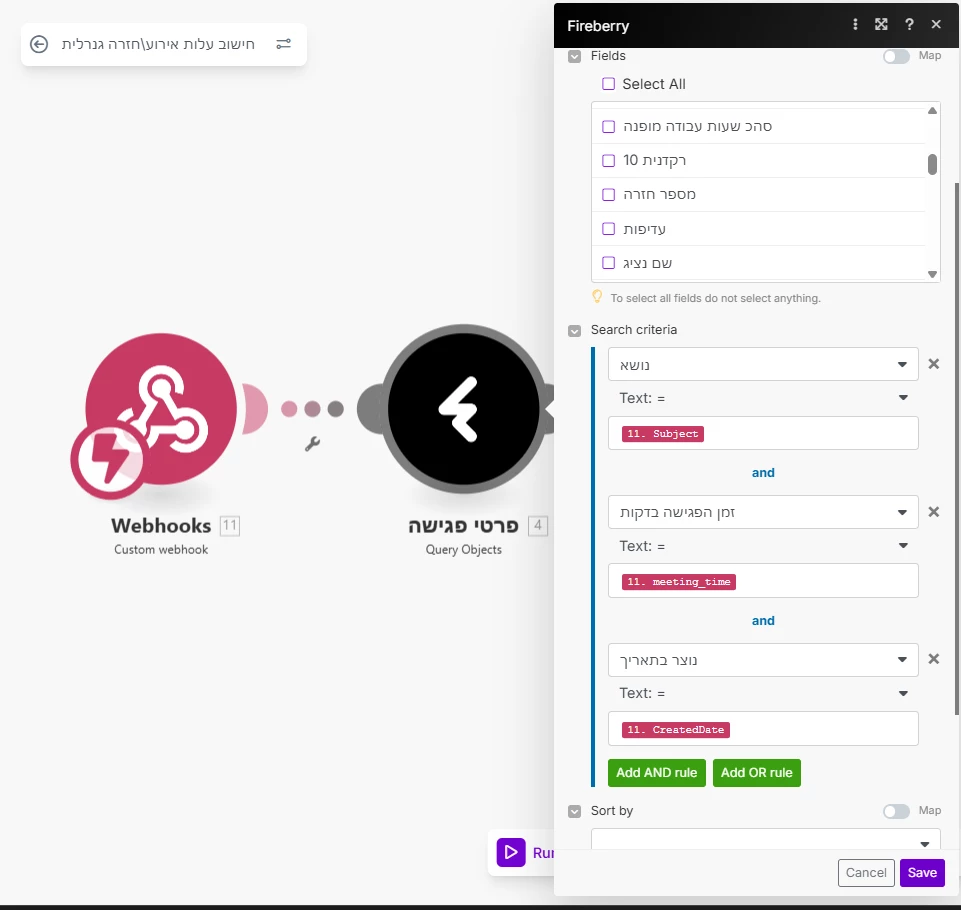This screenshot has height=910, width=961.
Task: Open the זמן הפגישה בדקות field dropdown
Action: [763, 512]
